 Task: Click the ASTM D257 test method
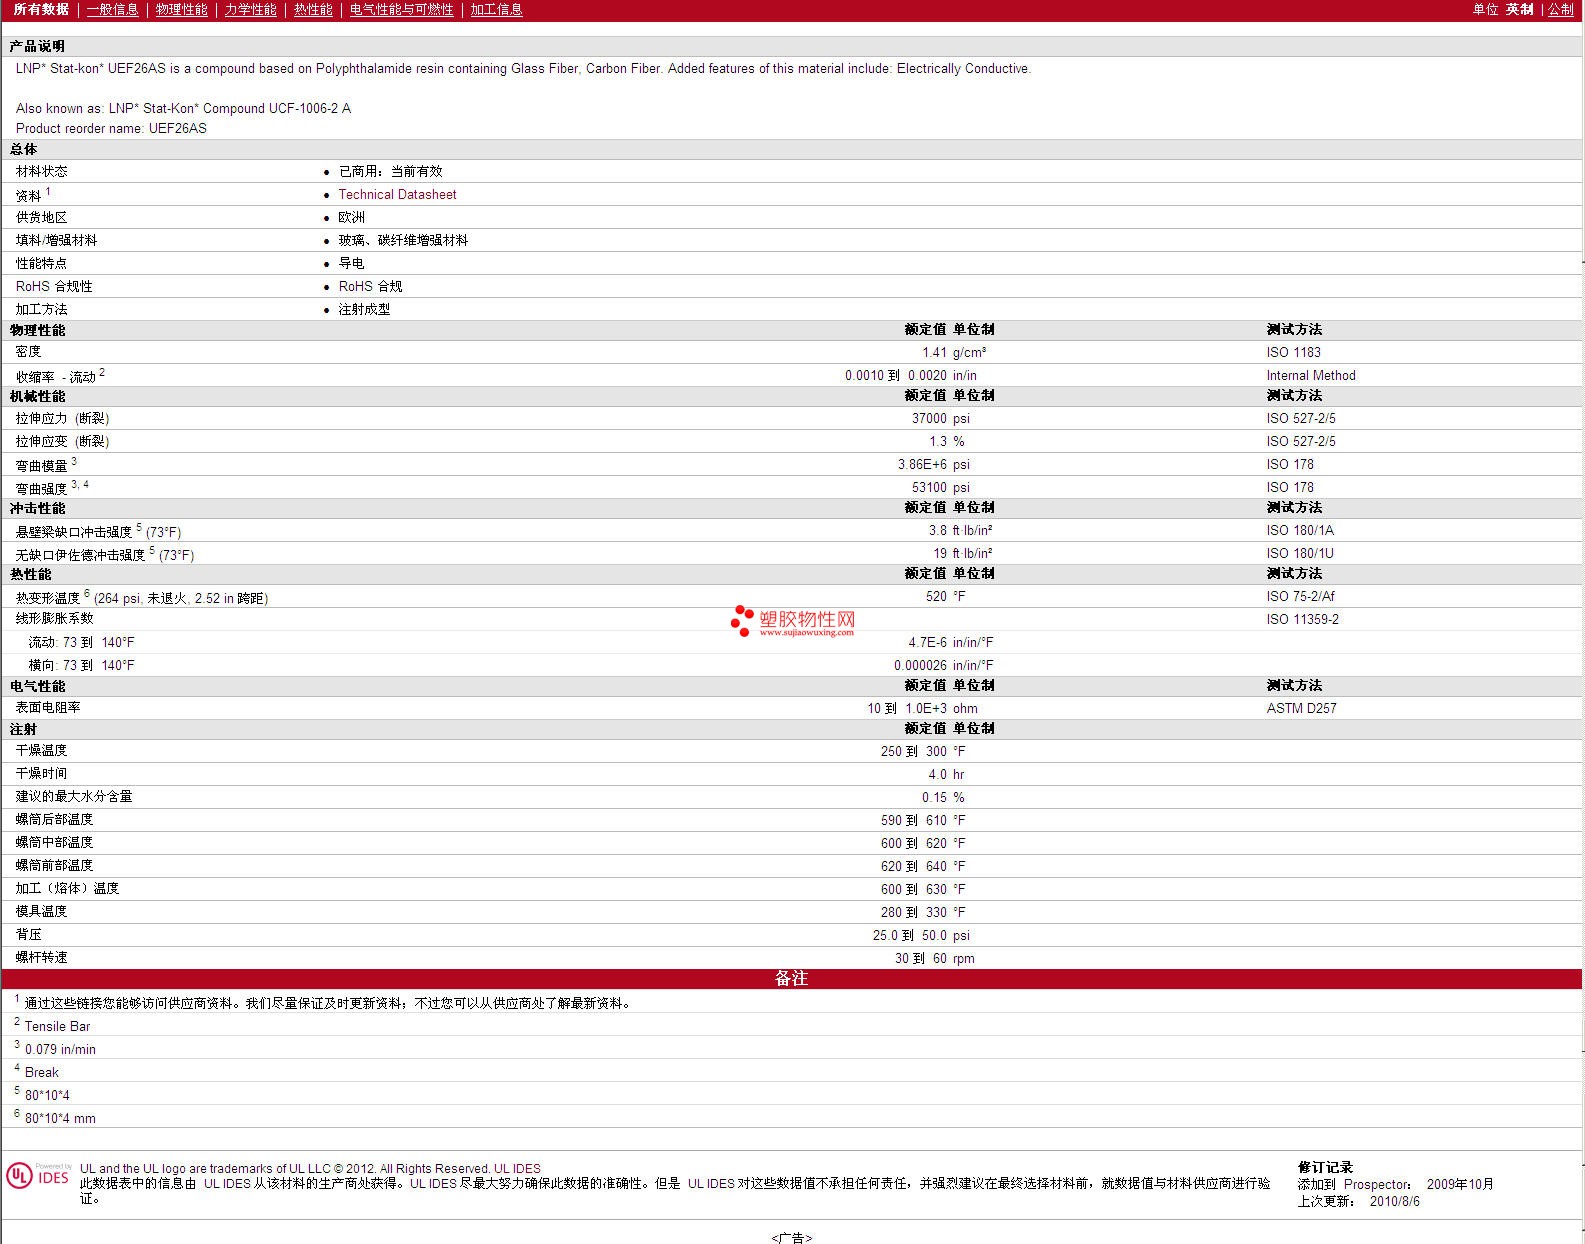tap(1301, 708)
